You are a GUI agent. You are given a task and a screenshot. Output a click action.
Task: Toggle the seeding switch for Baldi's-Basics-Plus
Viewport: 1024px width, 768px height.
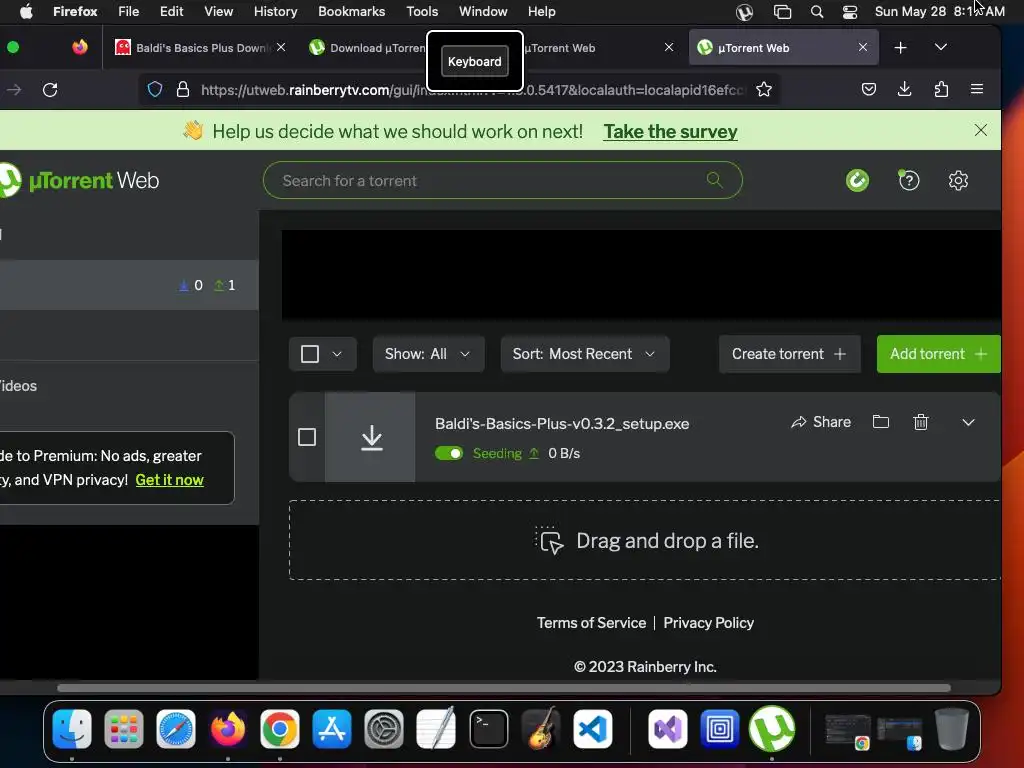(449, 453)
